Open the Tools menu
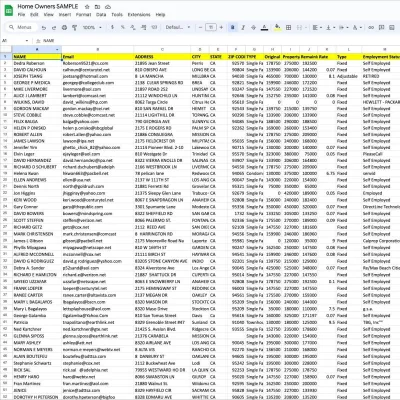 coord(117,15)
